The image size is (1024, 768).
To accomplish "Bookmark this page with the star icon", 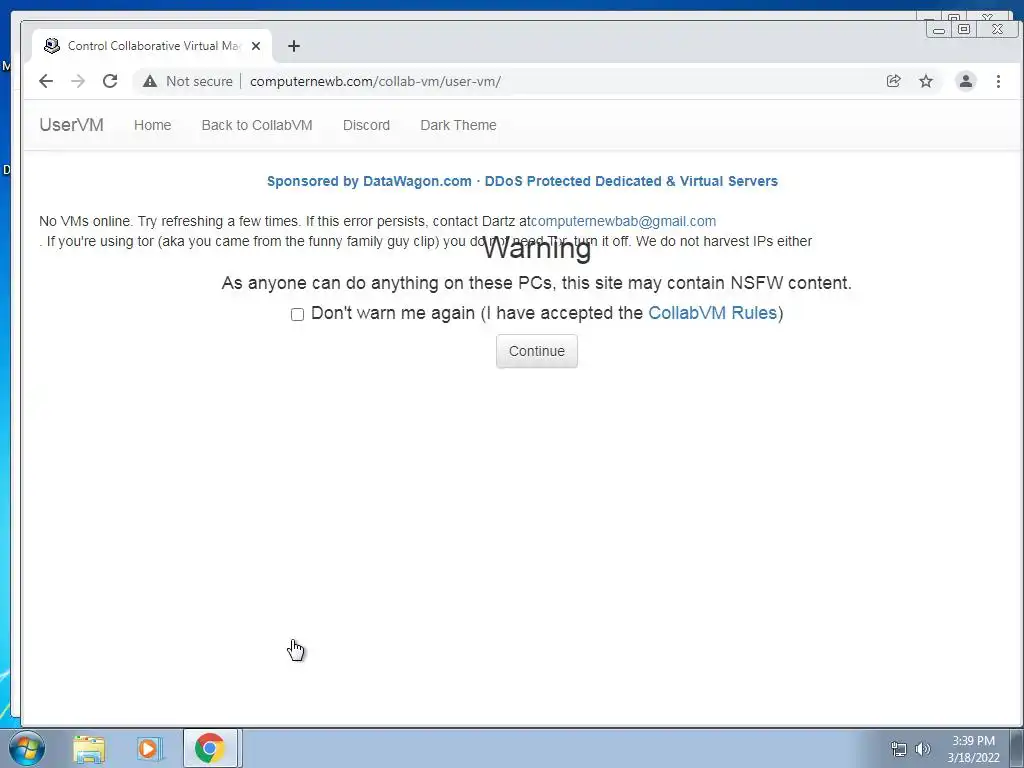I will pyautogui.click(x=926, y=81).
